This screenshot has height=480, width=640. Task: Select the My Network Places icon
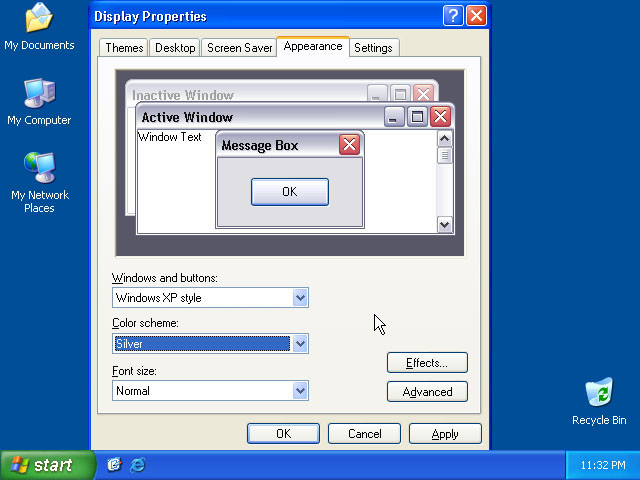click(x=39, y=183)
